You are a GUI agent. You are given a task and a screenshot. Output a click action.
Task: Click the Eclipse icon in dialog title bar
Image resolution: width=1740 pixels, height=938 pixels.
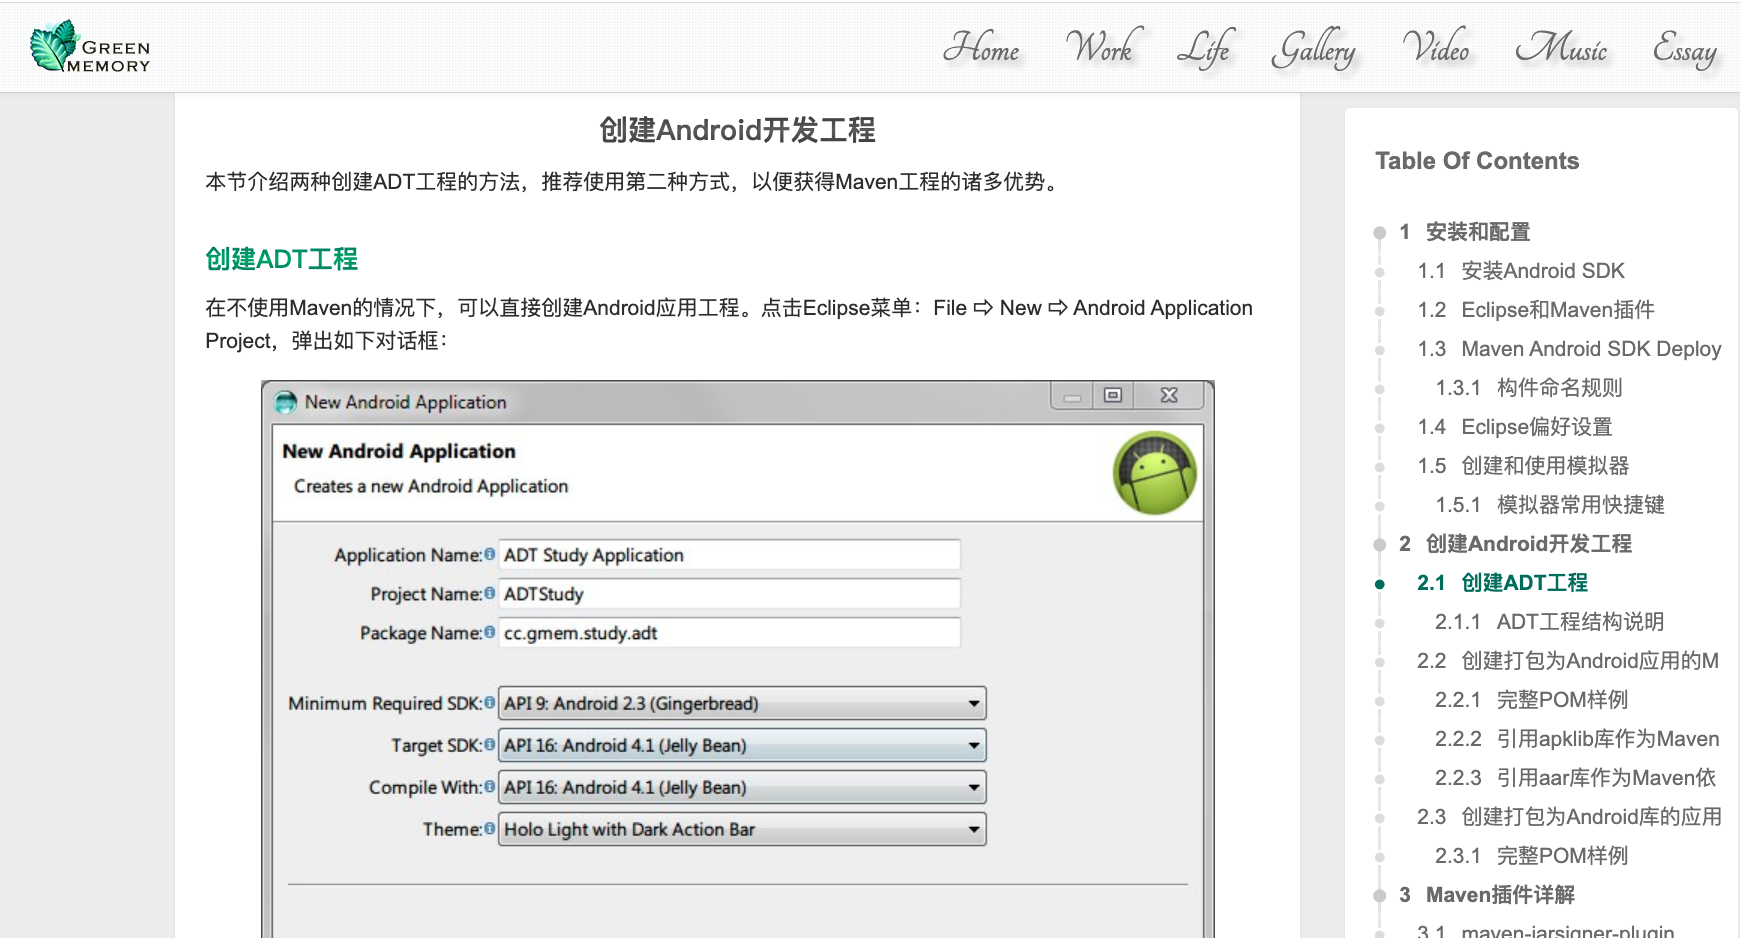[286, 402]
